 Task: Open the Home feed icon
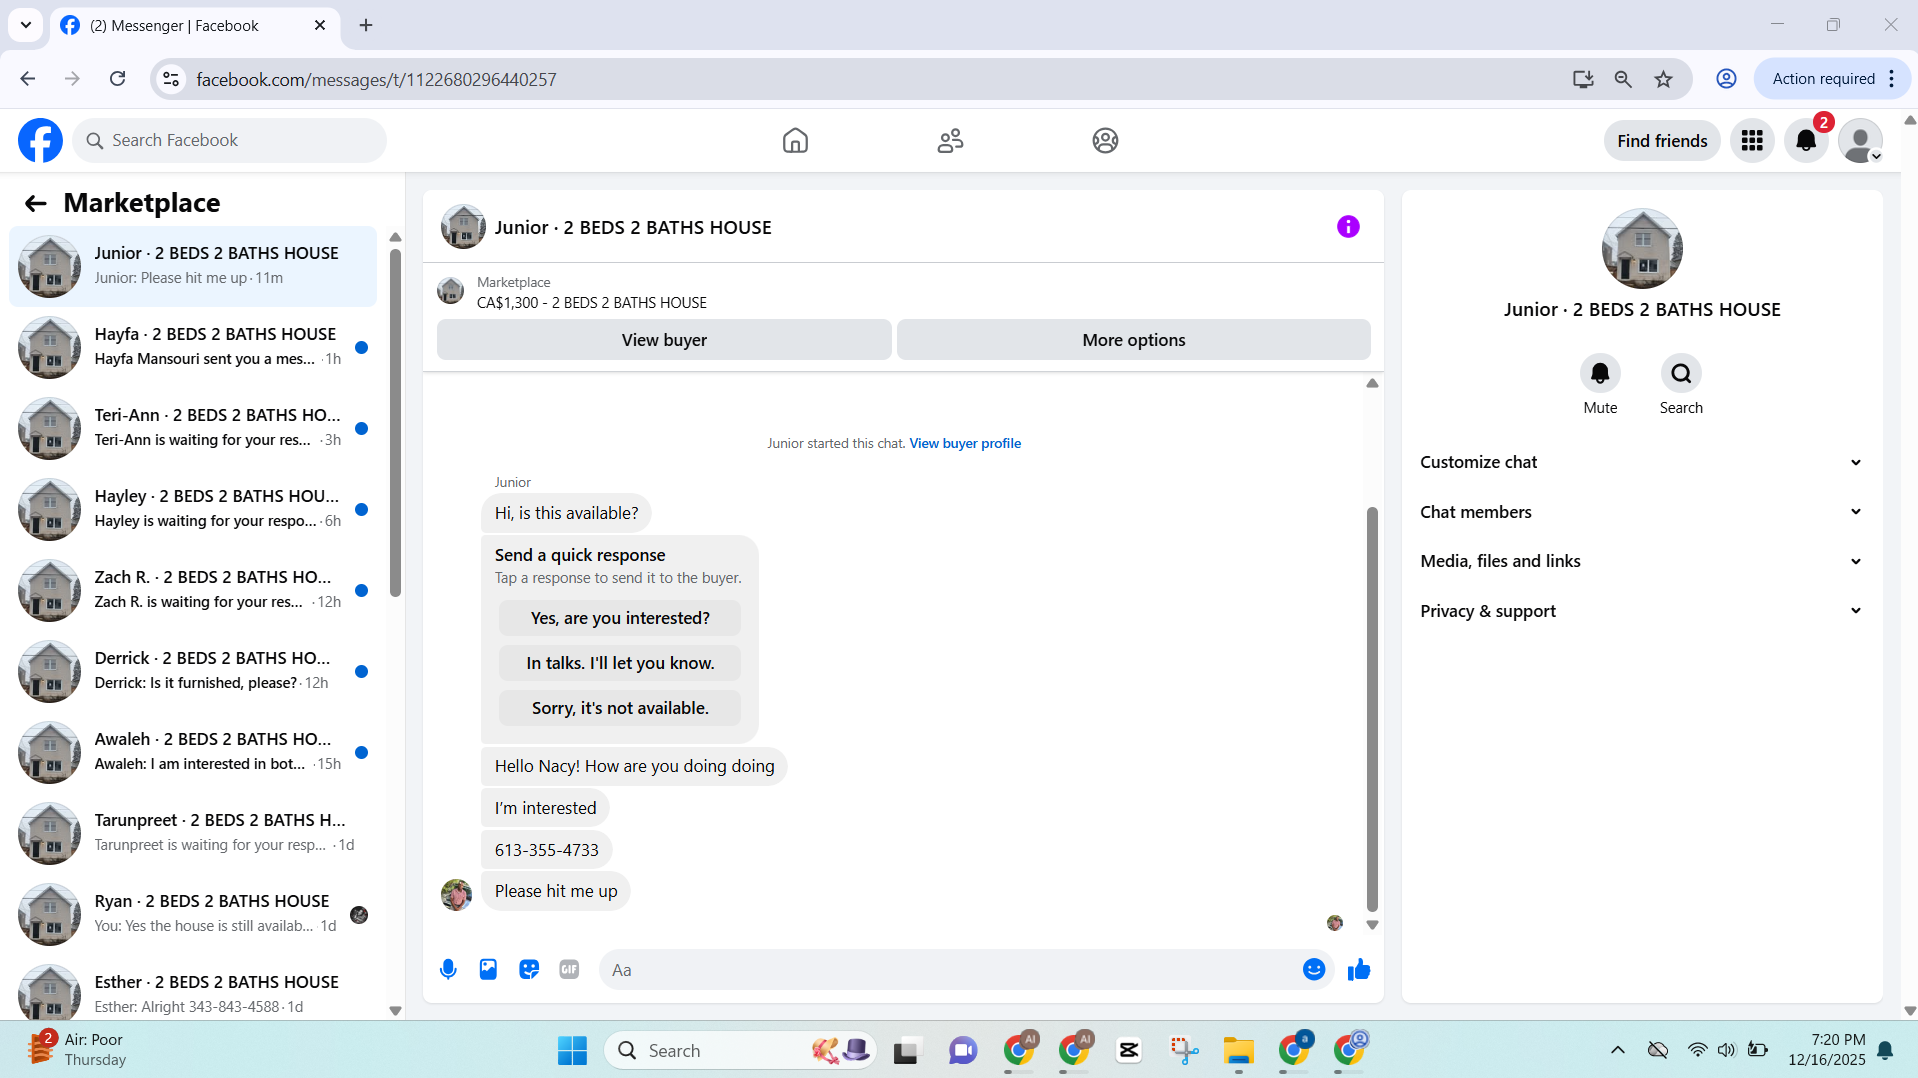795,141
